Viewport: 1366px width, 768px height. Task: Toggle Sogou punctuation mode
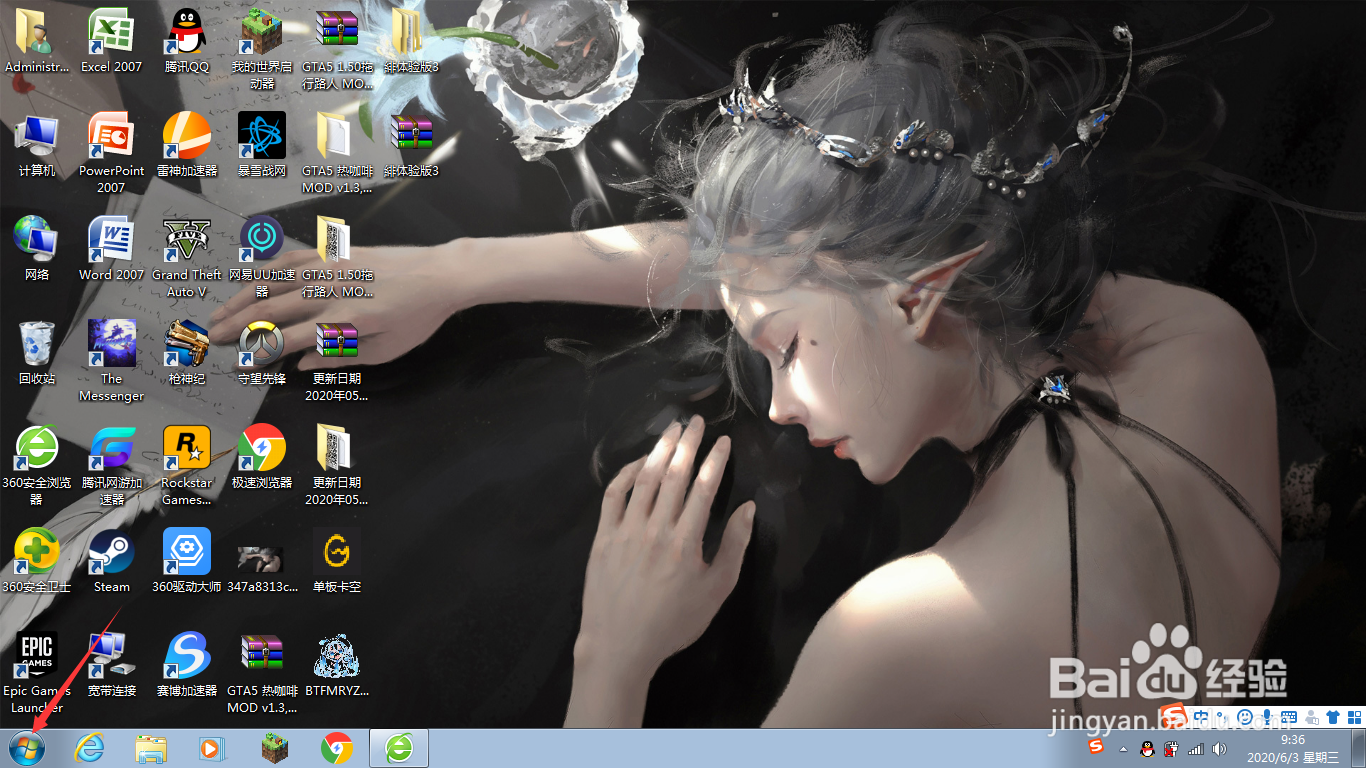pos(1223,716)
